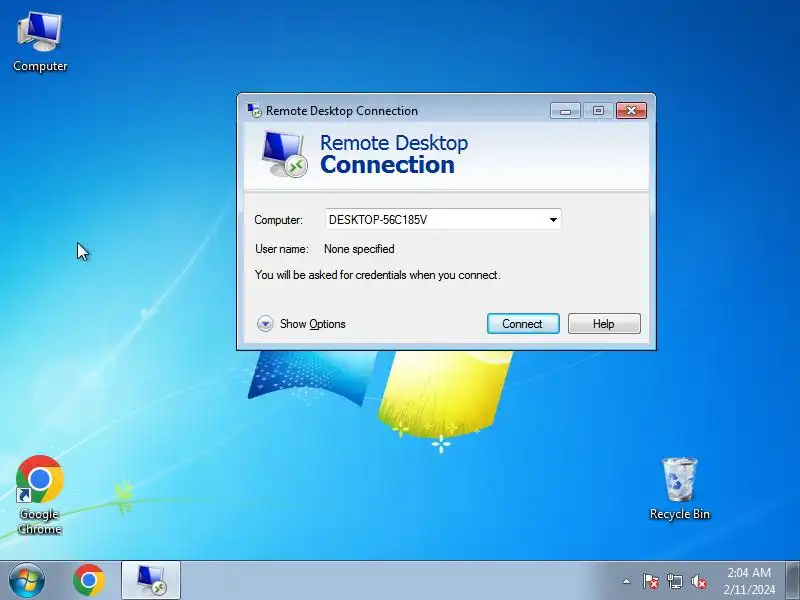Screen dimensions: 800x600
Task: Click Remote Desktop Connection taskbar button
Action: (151, 581)
